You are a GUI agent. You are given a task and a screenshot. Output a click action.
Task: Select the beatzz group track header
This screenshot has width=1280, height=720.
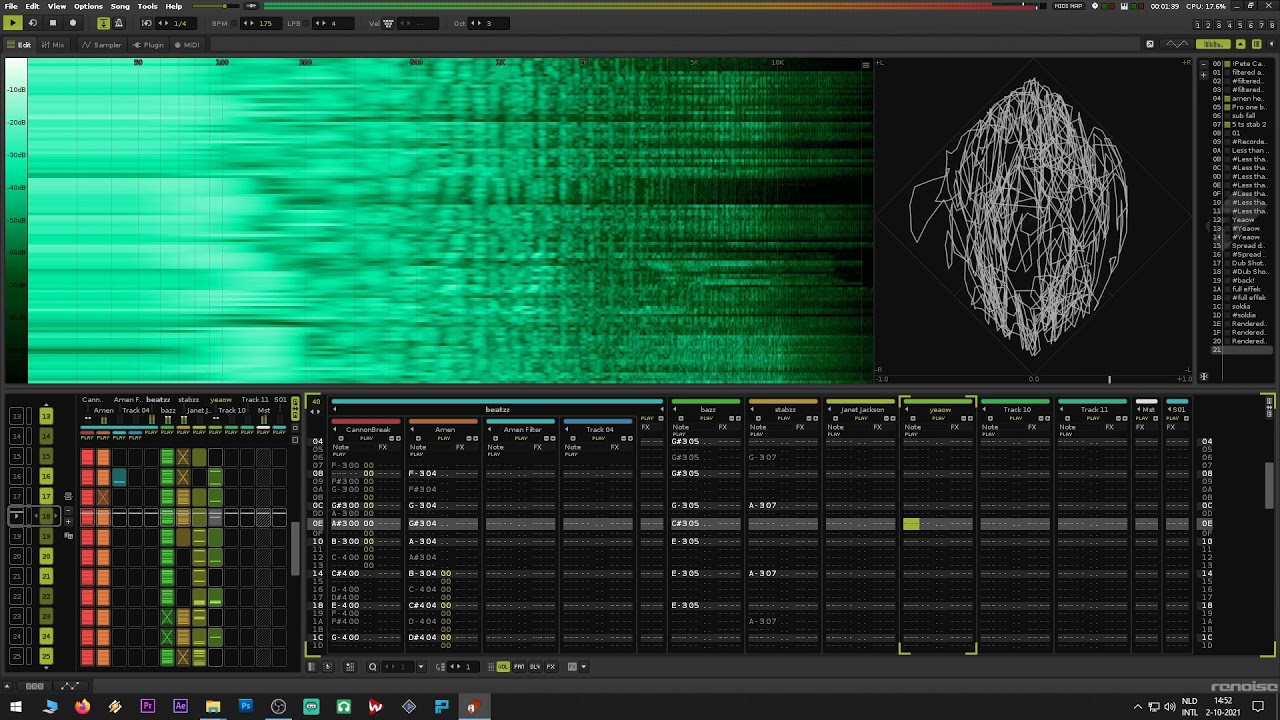click(497, 409)
